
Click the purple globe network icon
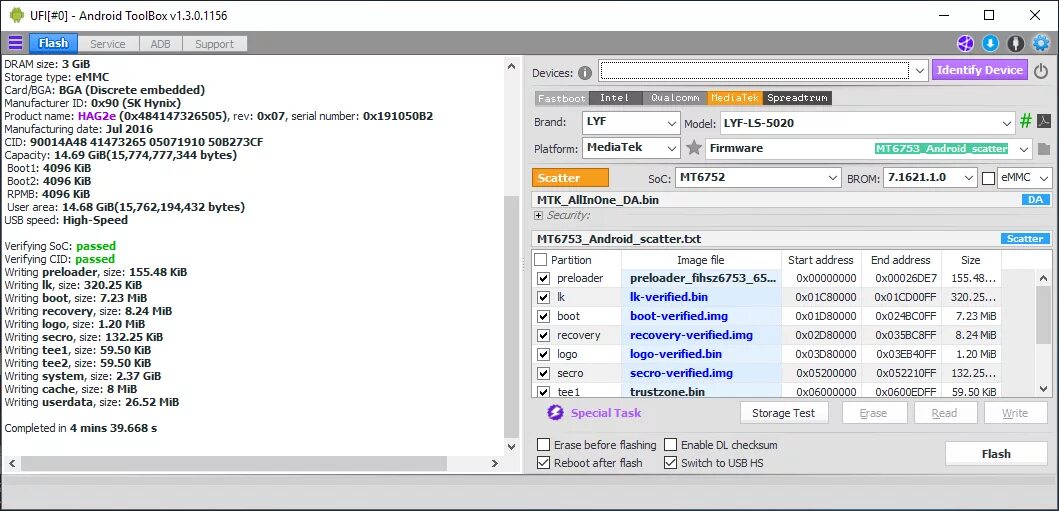click(965, 44)
